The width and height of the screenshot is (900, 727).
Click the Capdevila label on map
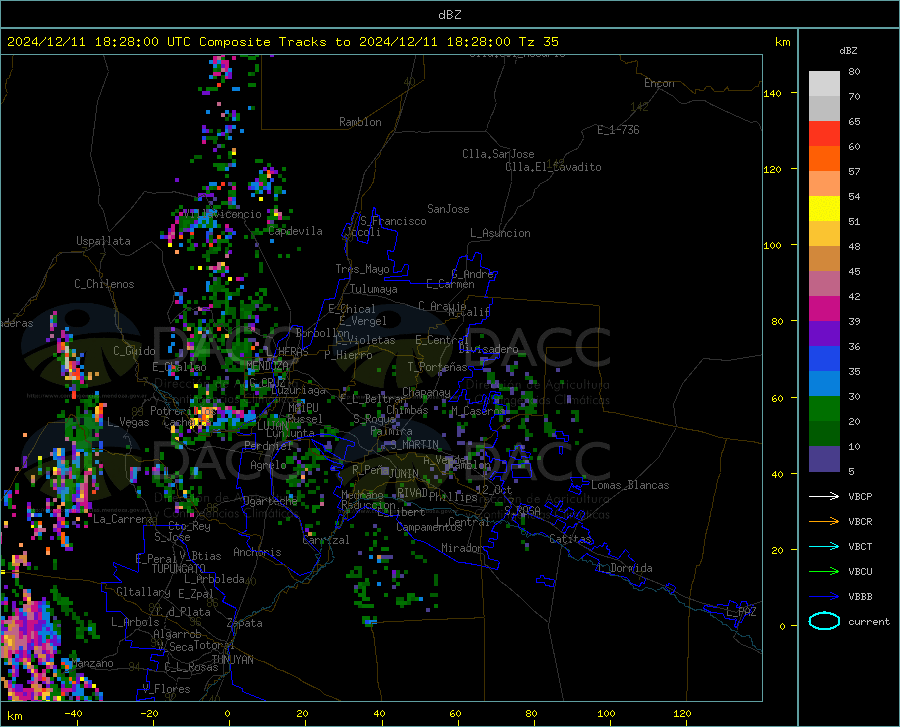[296, 231]
